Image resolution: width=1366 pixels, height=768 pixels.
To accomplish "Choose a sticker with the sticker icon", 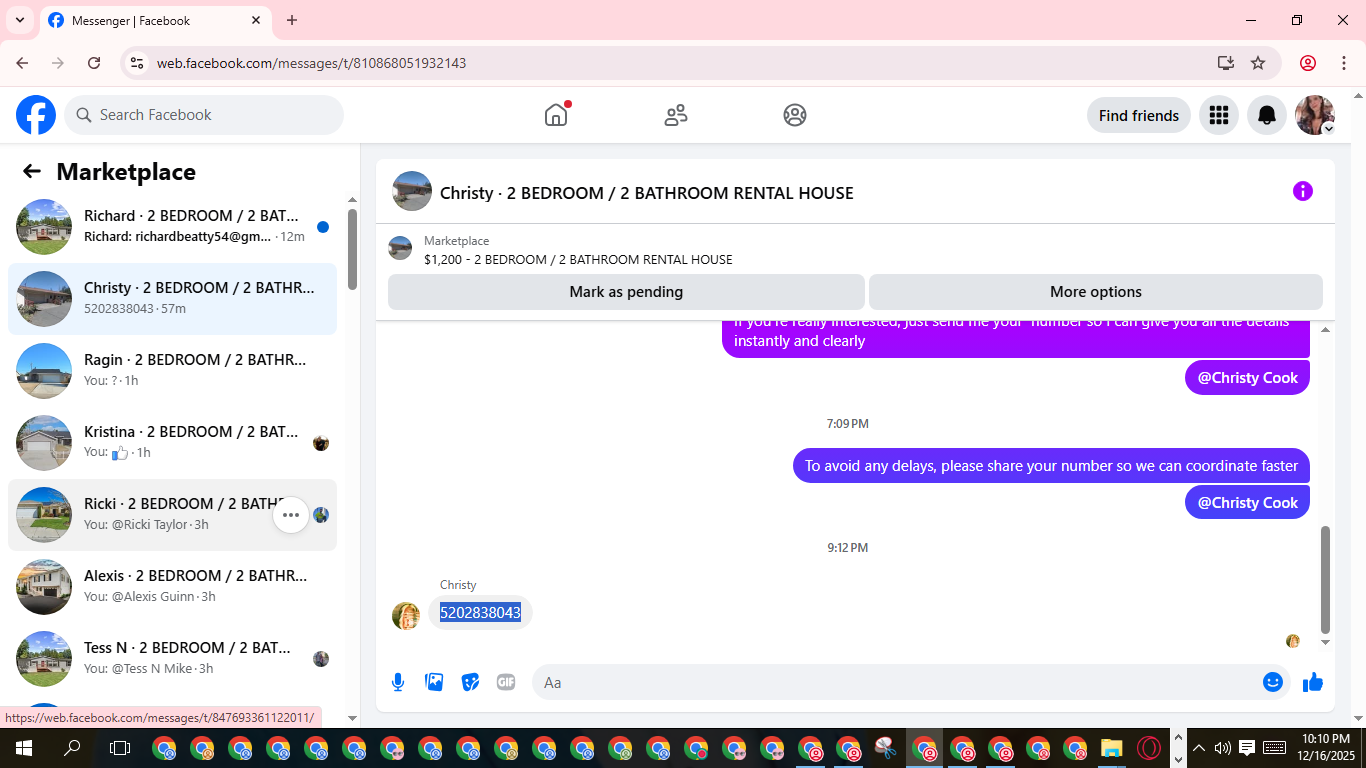I will click(x=470, y=682).
